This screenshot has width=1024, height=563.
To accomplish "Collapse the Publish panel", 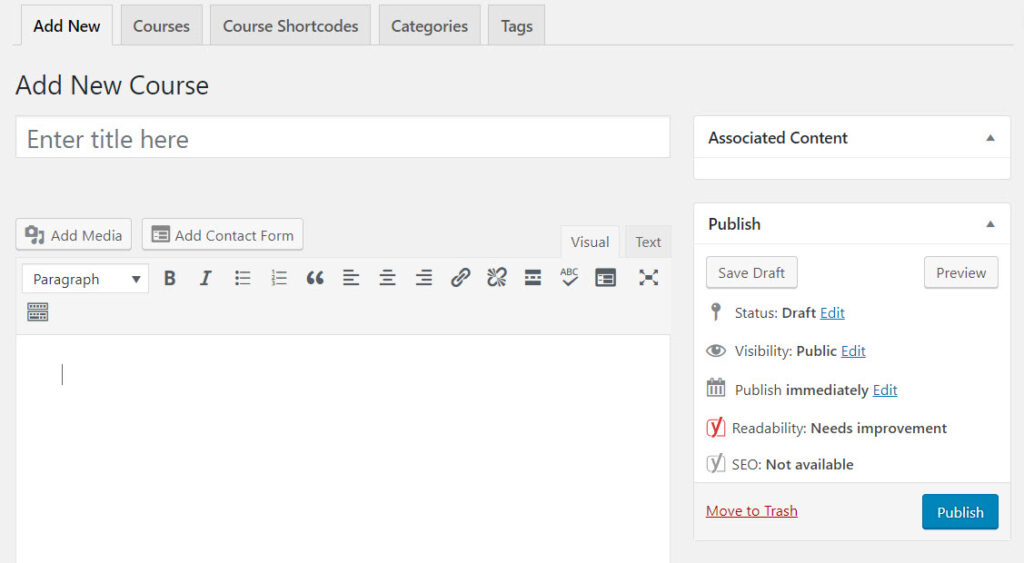I will (x=990, y=224).
